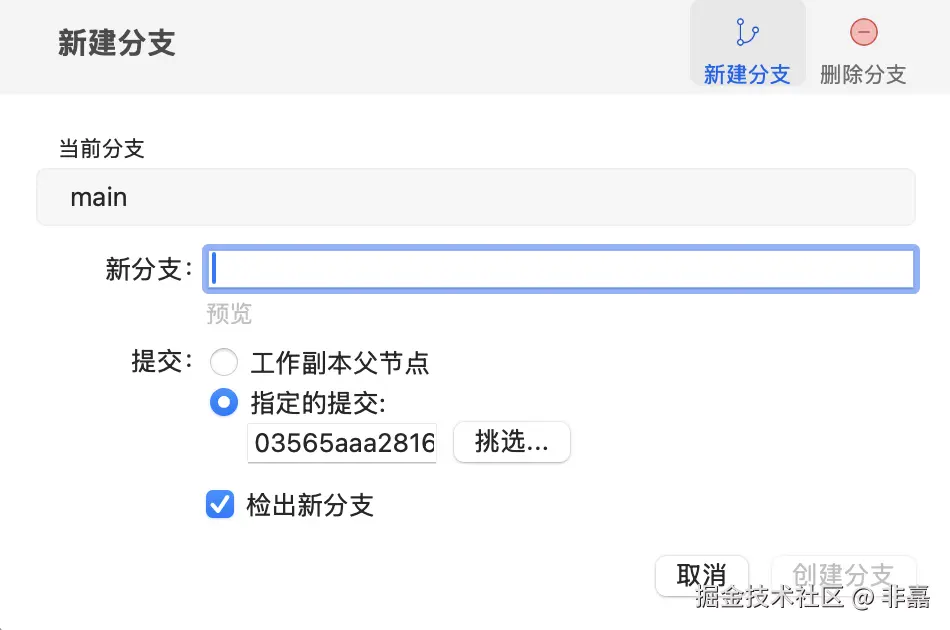Activate the 新建分支 toolbar item
Viewport: 950px width, 630px height.
pos(746,45)
